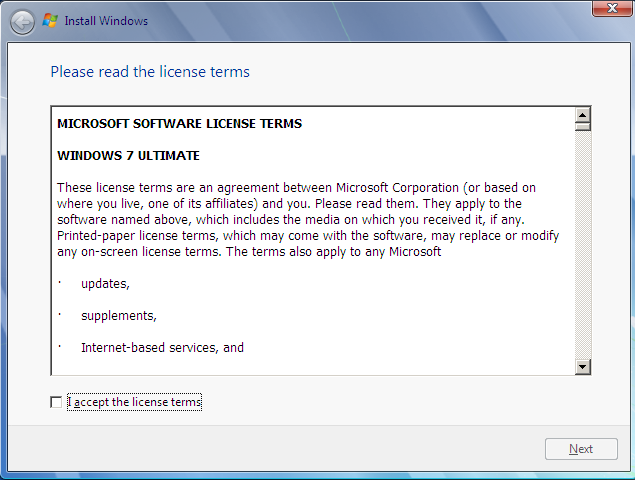Click the line starting 'any on-screen license terms'
Screen dimensions: 635x480
coord(249,252)
